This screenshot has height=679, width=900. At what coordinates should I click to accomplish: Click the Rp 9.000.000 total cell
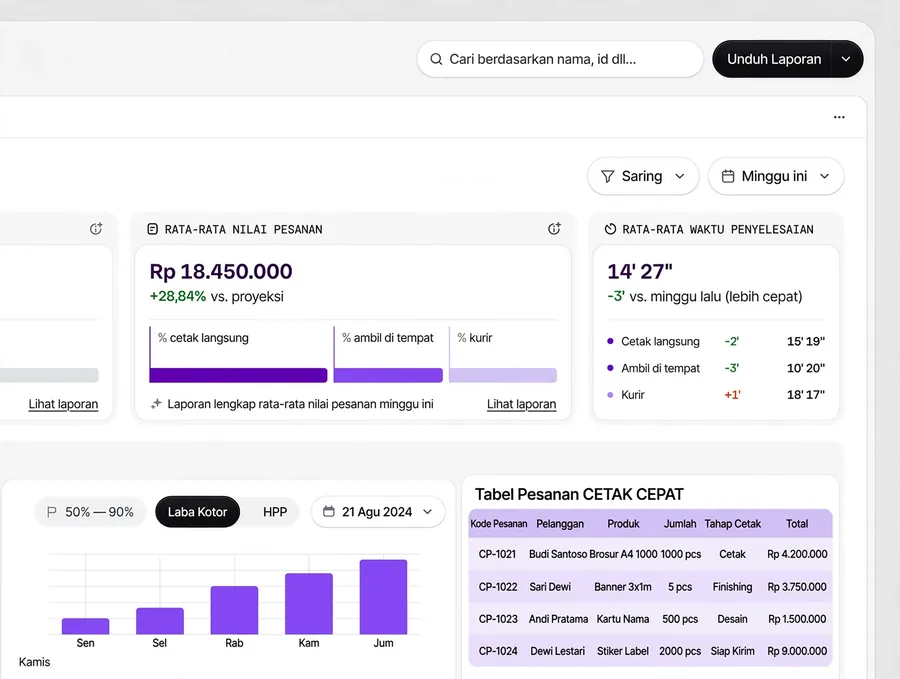tap(797, 651)
